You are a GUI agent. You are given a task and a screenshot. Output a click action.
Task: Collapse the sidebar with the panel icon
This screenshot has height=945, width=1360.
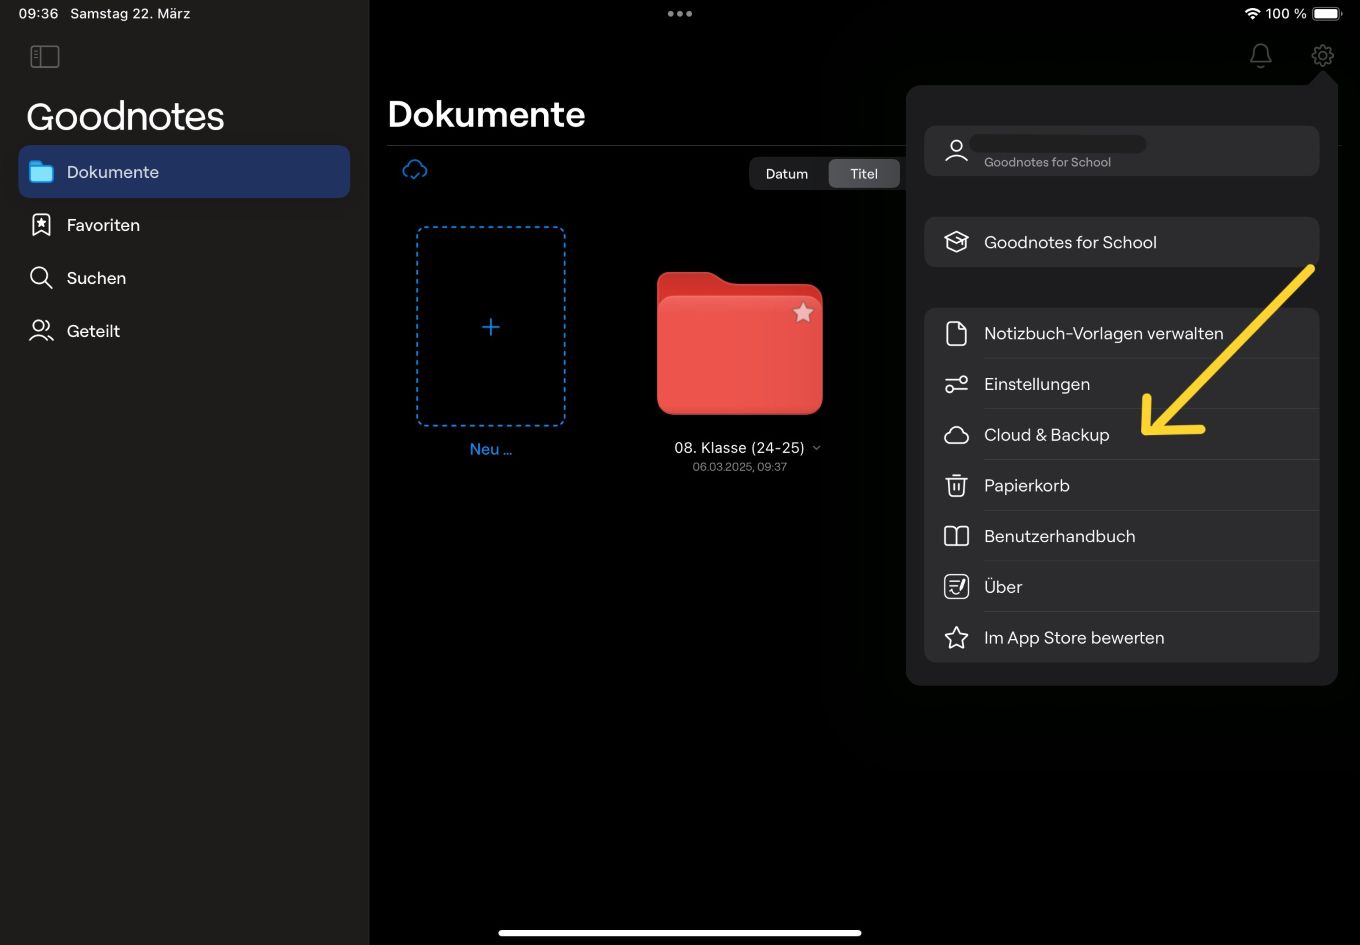45,57
